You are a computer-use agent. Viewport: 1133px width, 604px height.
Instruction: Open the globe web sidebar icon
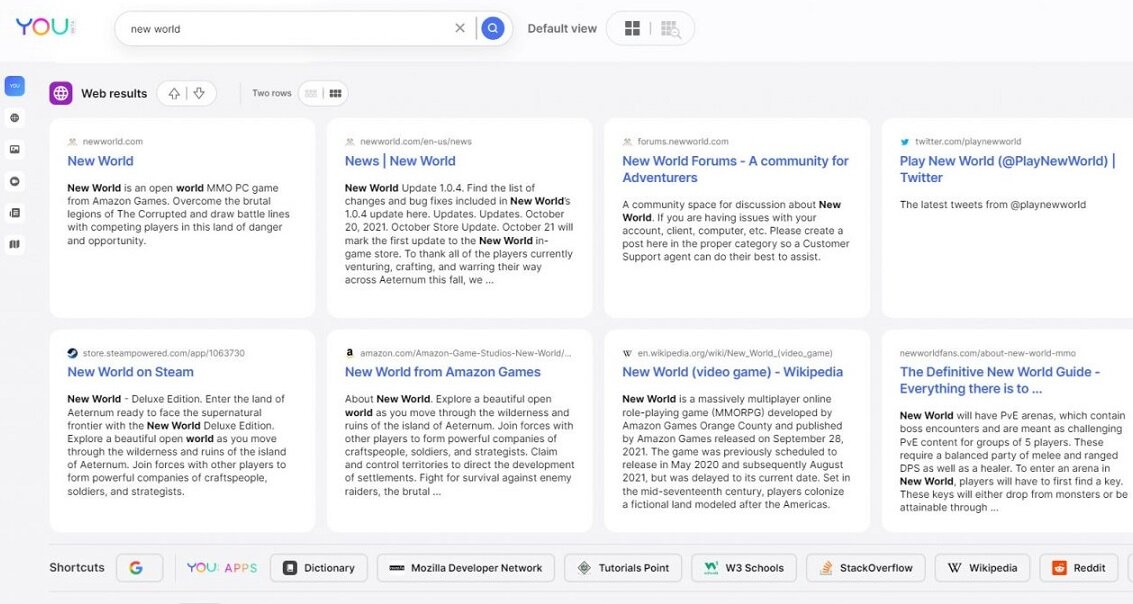click(x=14, y=118)
